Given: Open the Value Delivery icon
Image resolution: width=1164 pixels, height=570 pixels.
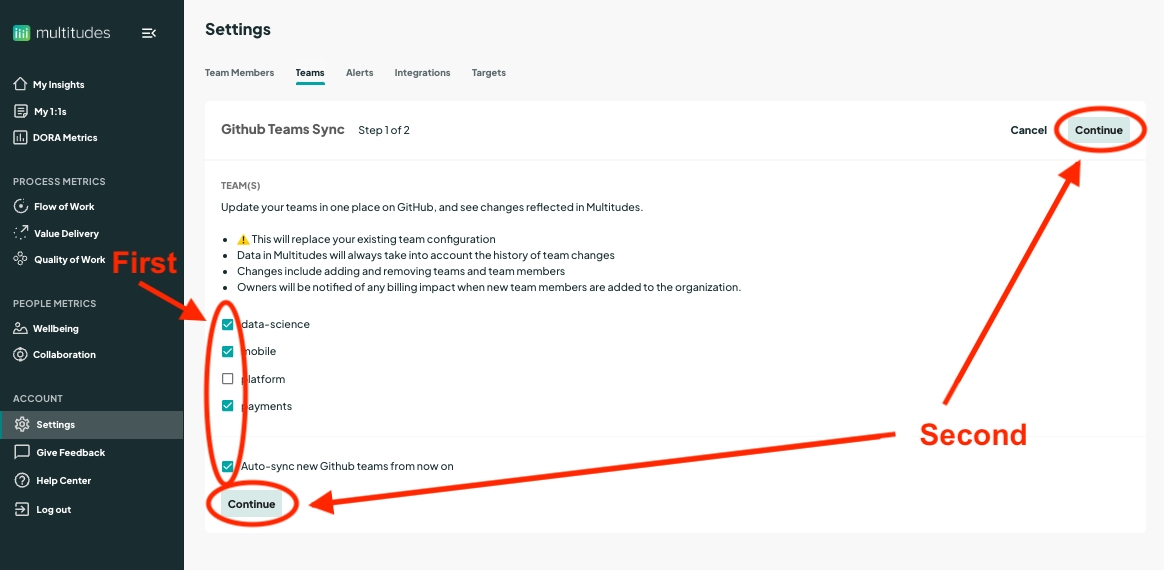Looking at the screenshot, I should pyautogui.click(x=21, y=233).
